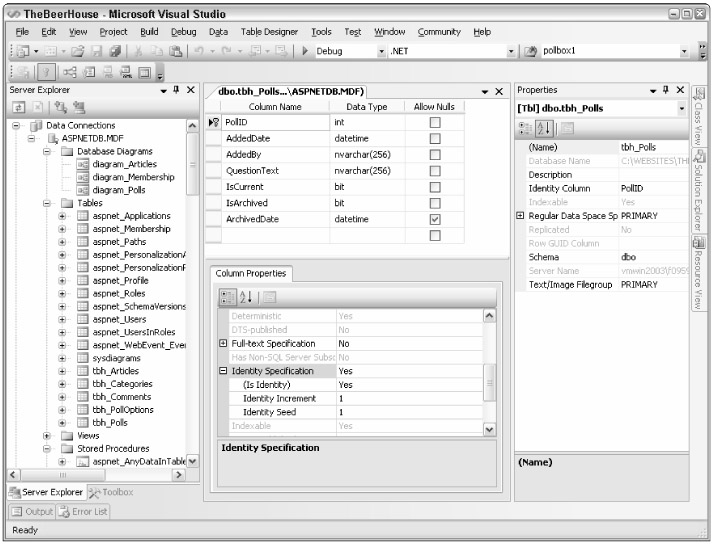The image size is (714, 545).
Task: Toggle Allow Nulls for ArchivedDate column
Action: tap(433, 219)
